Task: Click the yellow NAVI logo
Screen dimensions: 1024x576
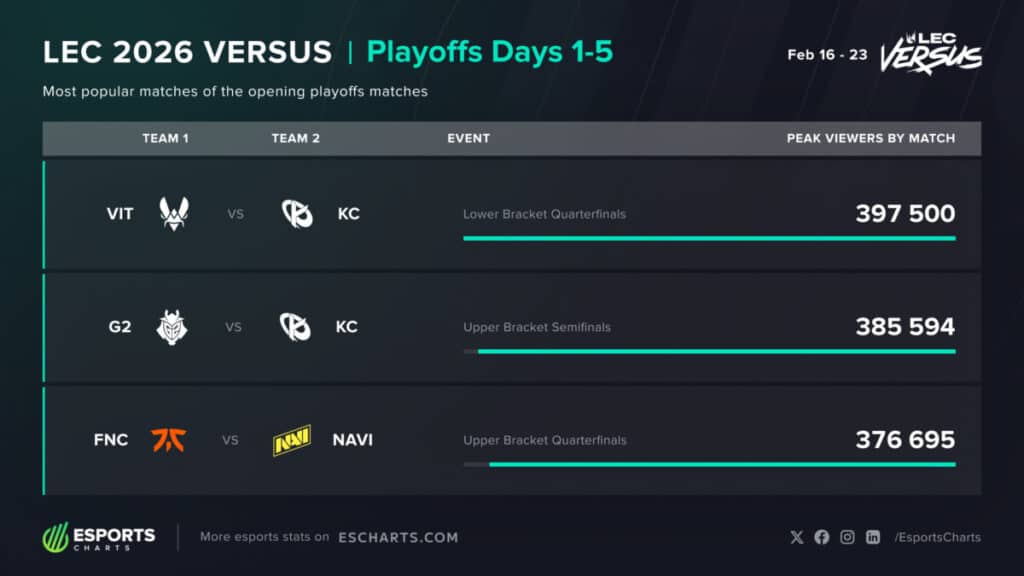Action: (292, 440)
